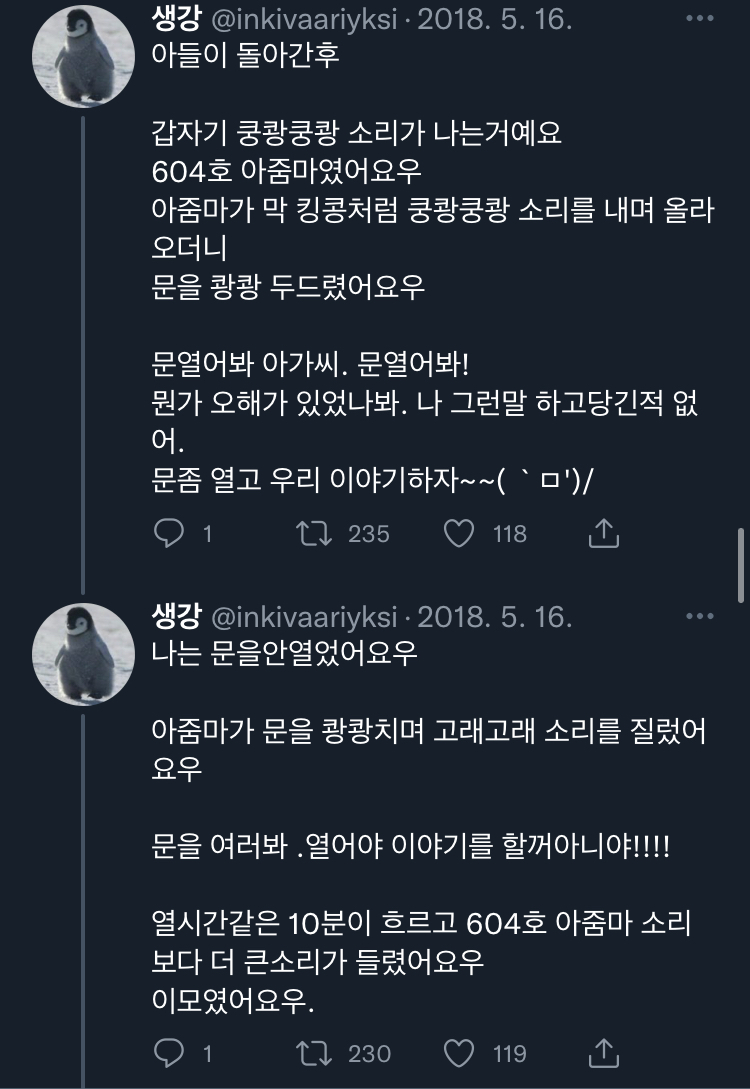Reply to the second tweet ending 이모였어요우
The width and height of the screenshot is (750, 1089).
(170, 1052)
